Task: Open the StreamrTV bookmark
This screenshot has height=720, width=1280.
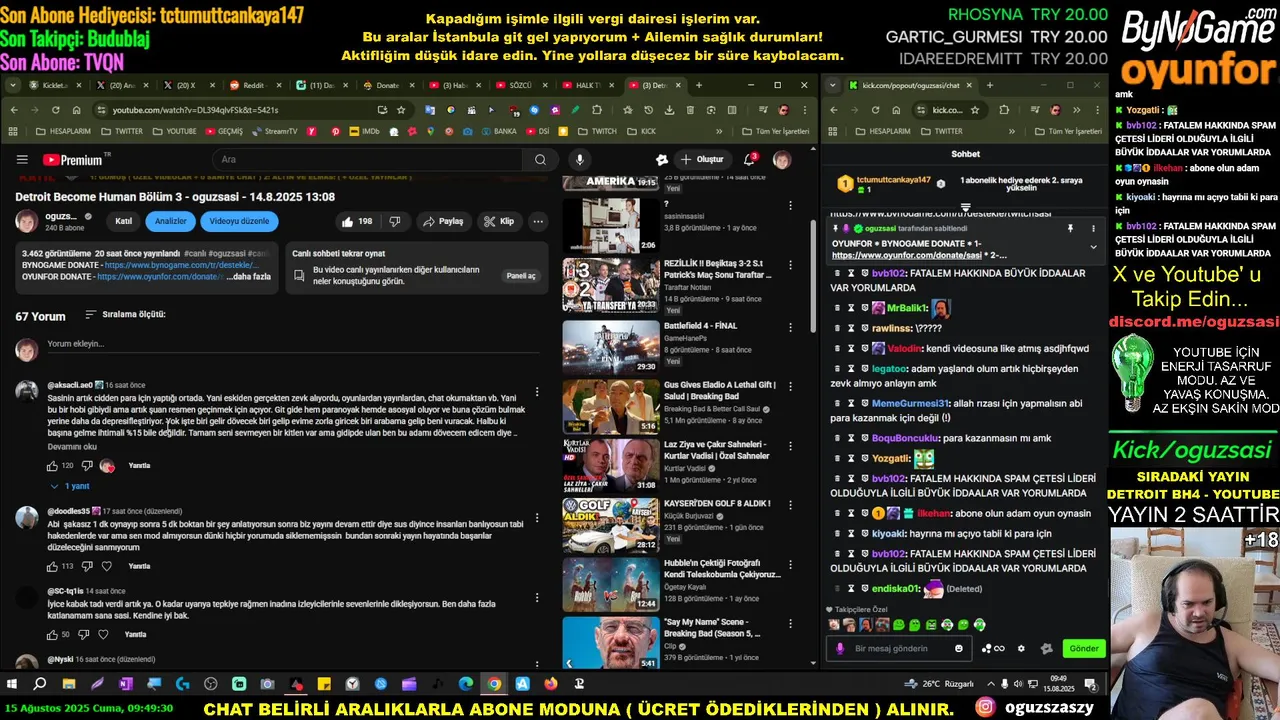Action: pos(275,131)
